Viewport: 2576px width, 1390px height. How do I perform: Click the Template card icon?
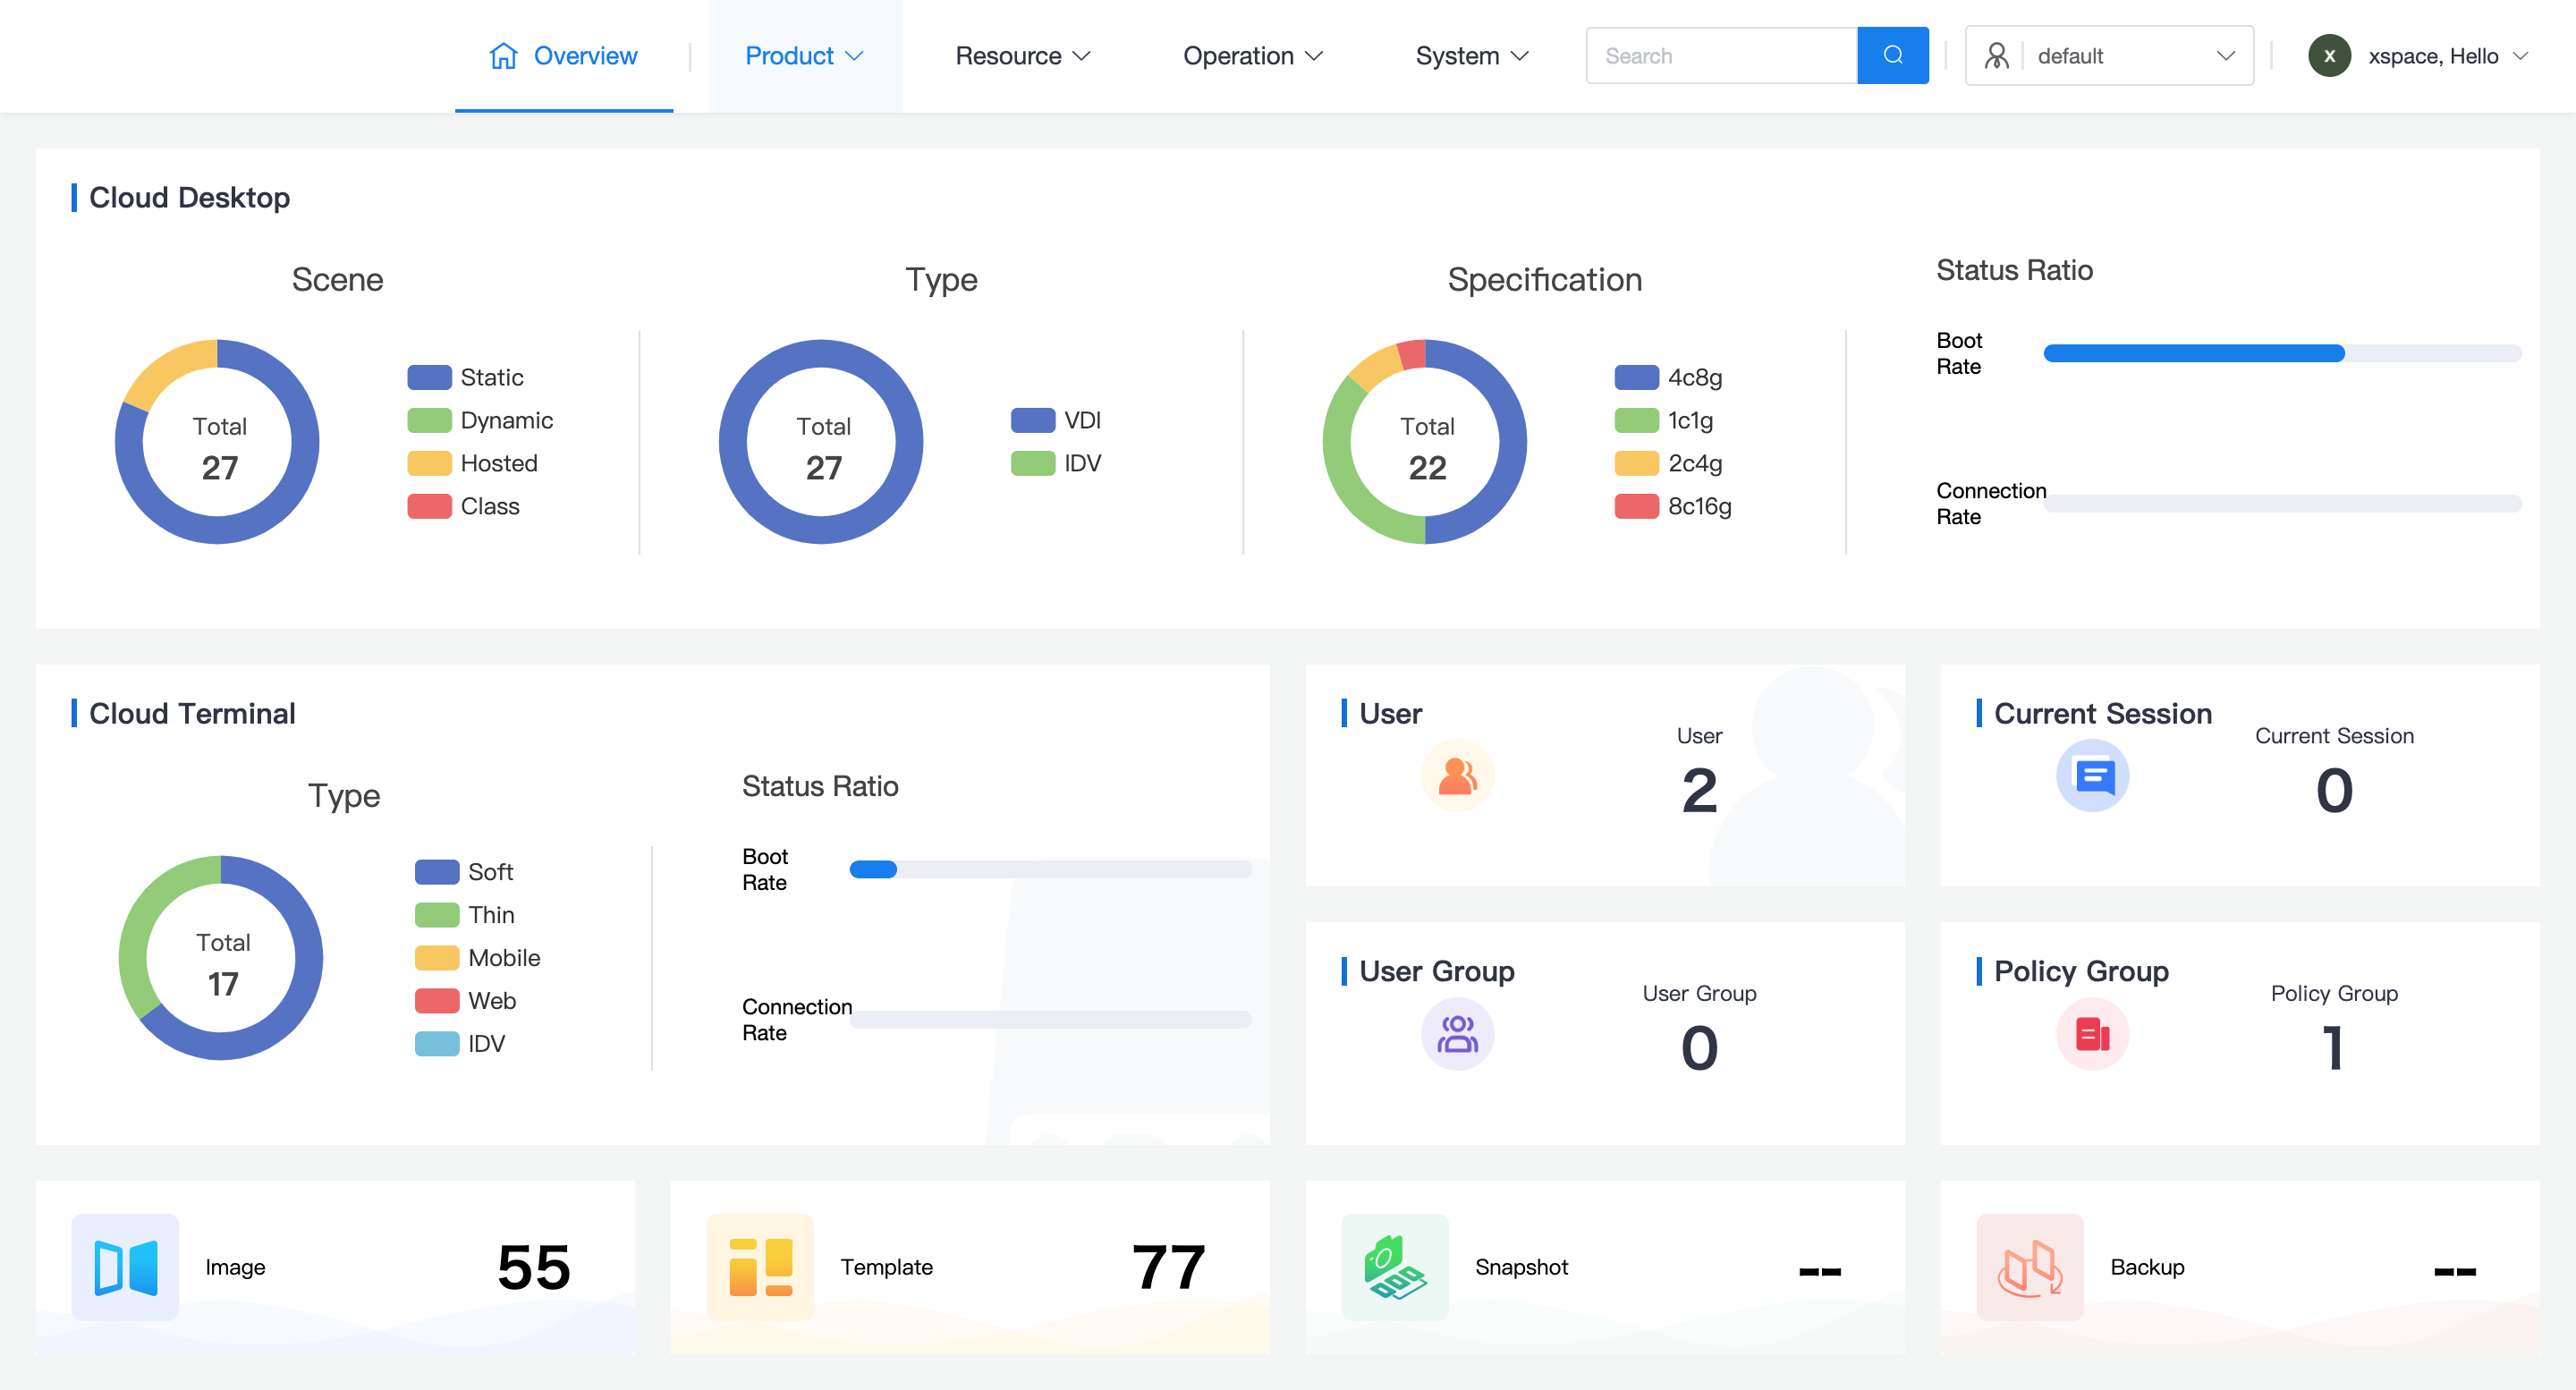760,1267
